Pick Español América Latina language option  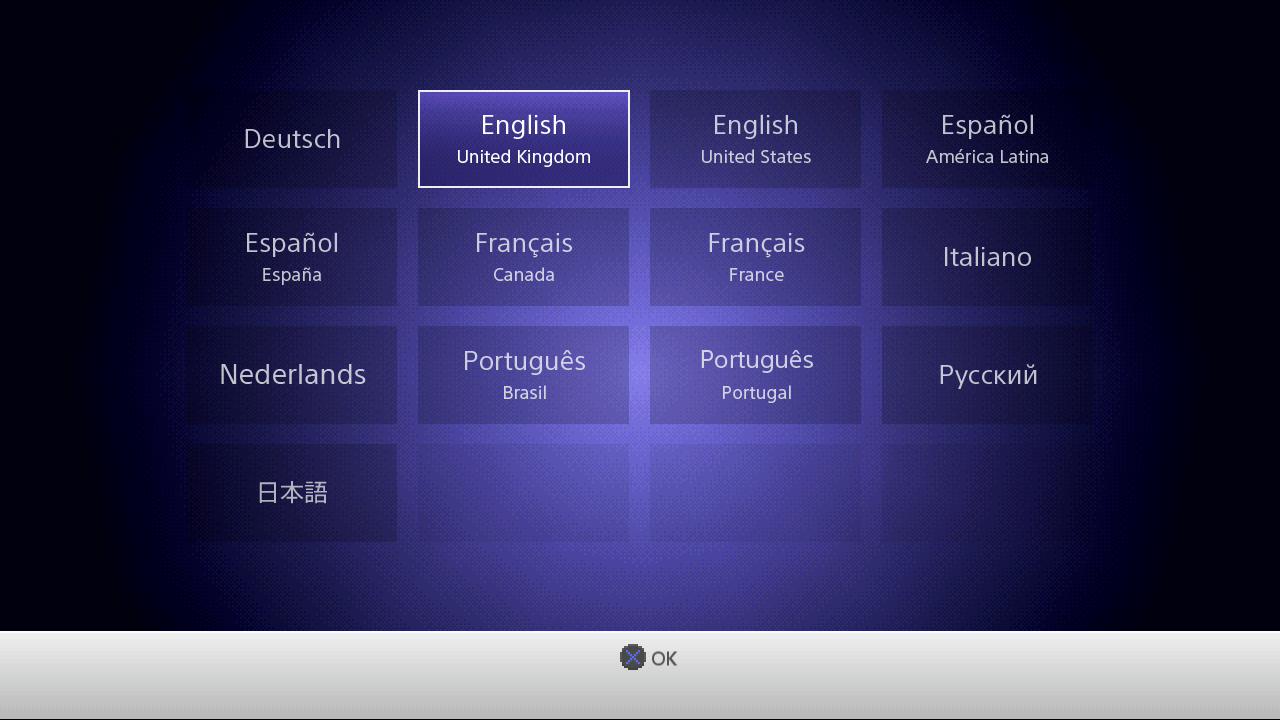pyautogui.click(x=987, y=139)
